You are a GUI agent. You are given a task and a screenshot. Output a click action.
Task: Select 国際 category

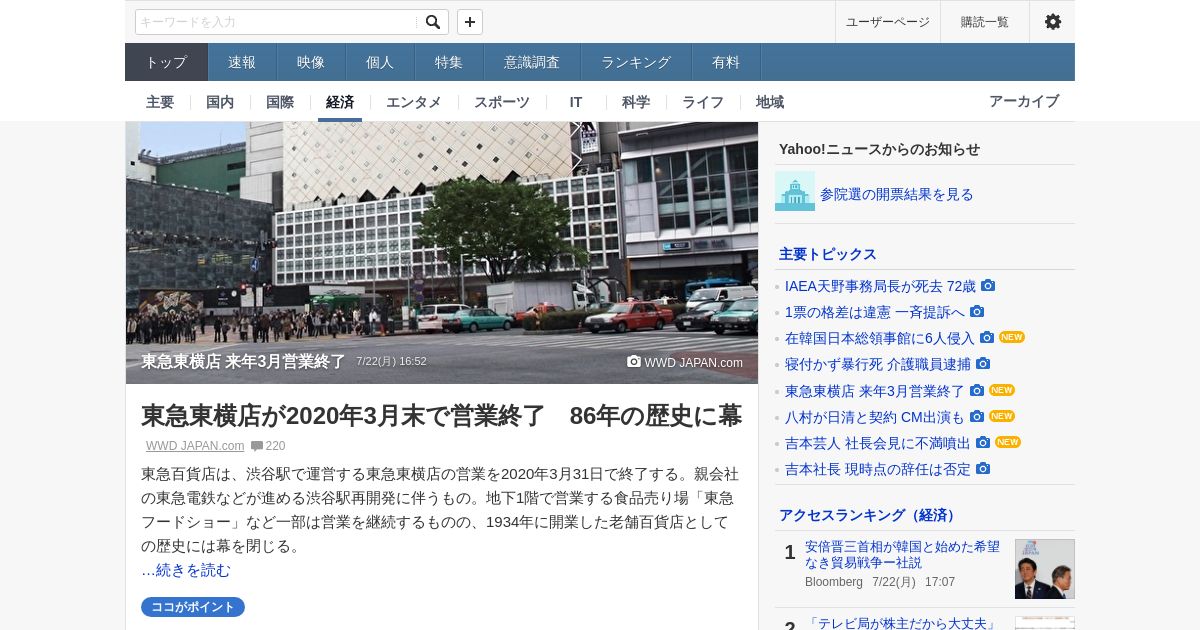(x=280, y=102)
